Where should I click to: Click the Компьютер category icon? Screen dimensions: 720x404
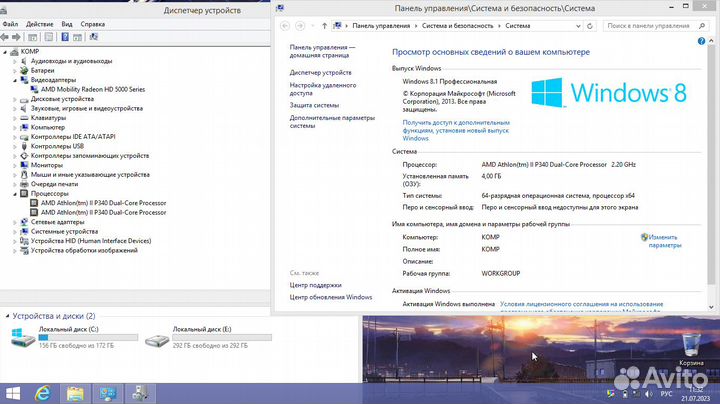(x=24, y=127)
